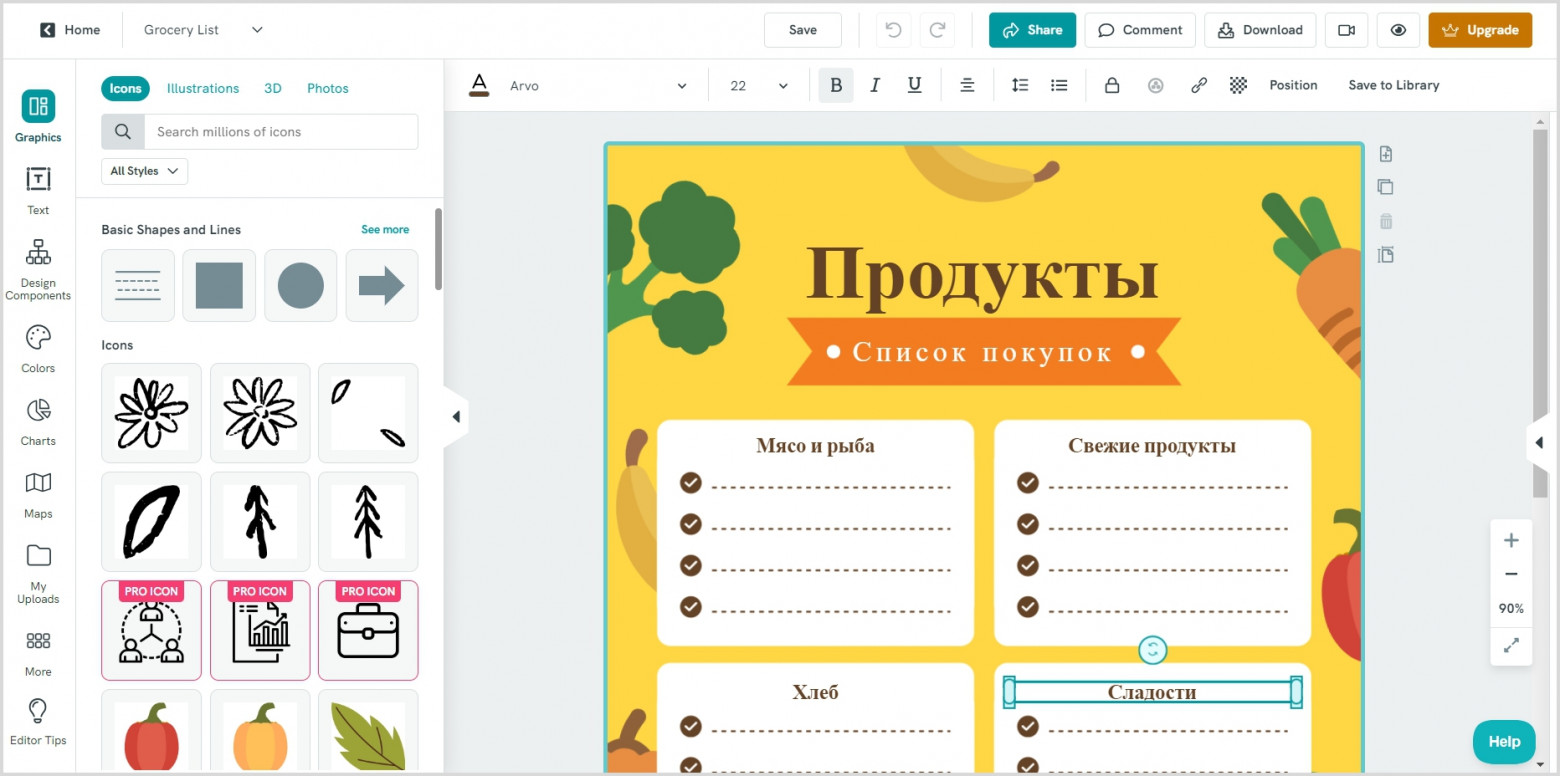Open the All Styles dropdown

point(144,171)
